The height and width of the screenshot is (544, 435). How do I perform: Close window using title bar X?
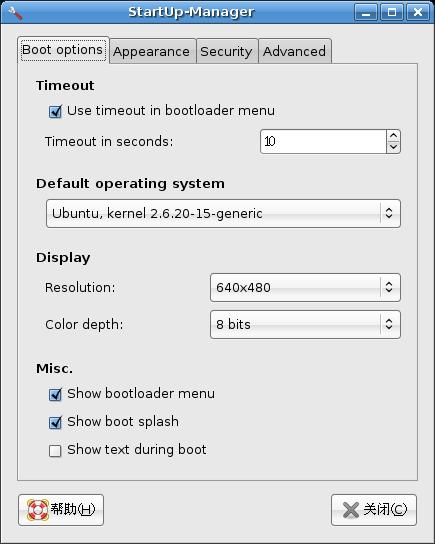click(x=418, y=12)
